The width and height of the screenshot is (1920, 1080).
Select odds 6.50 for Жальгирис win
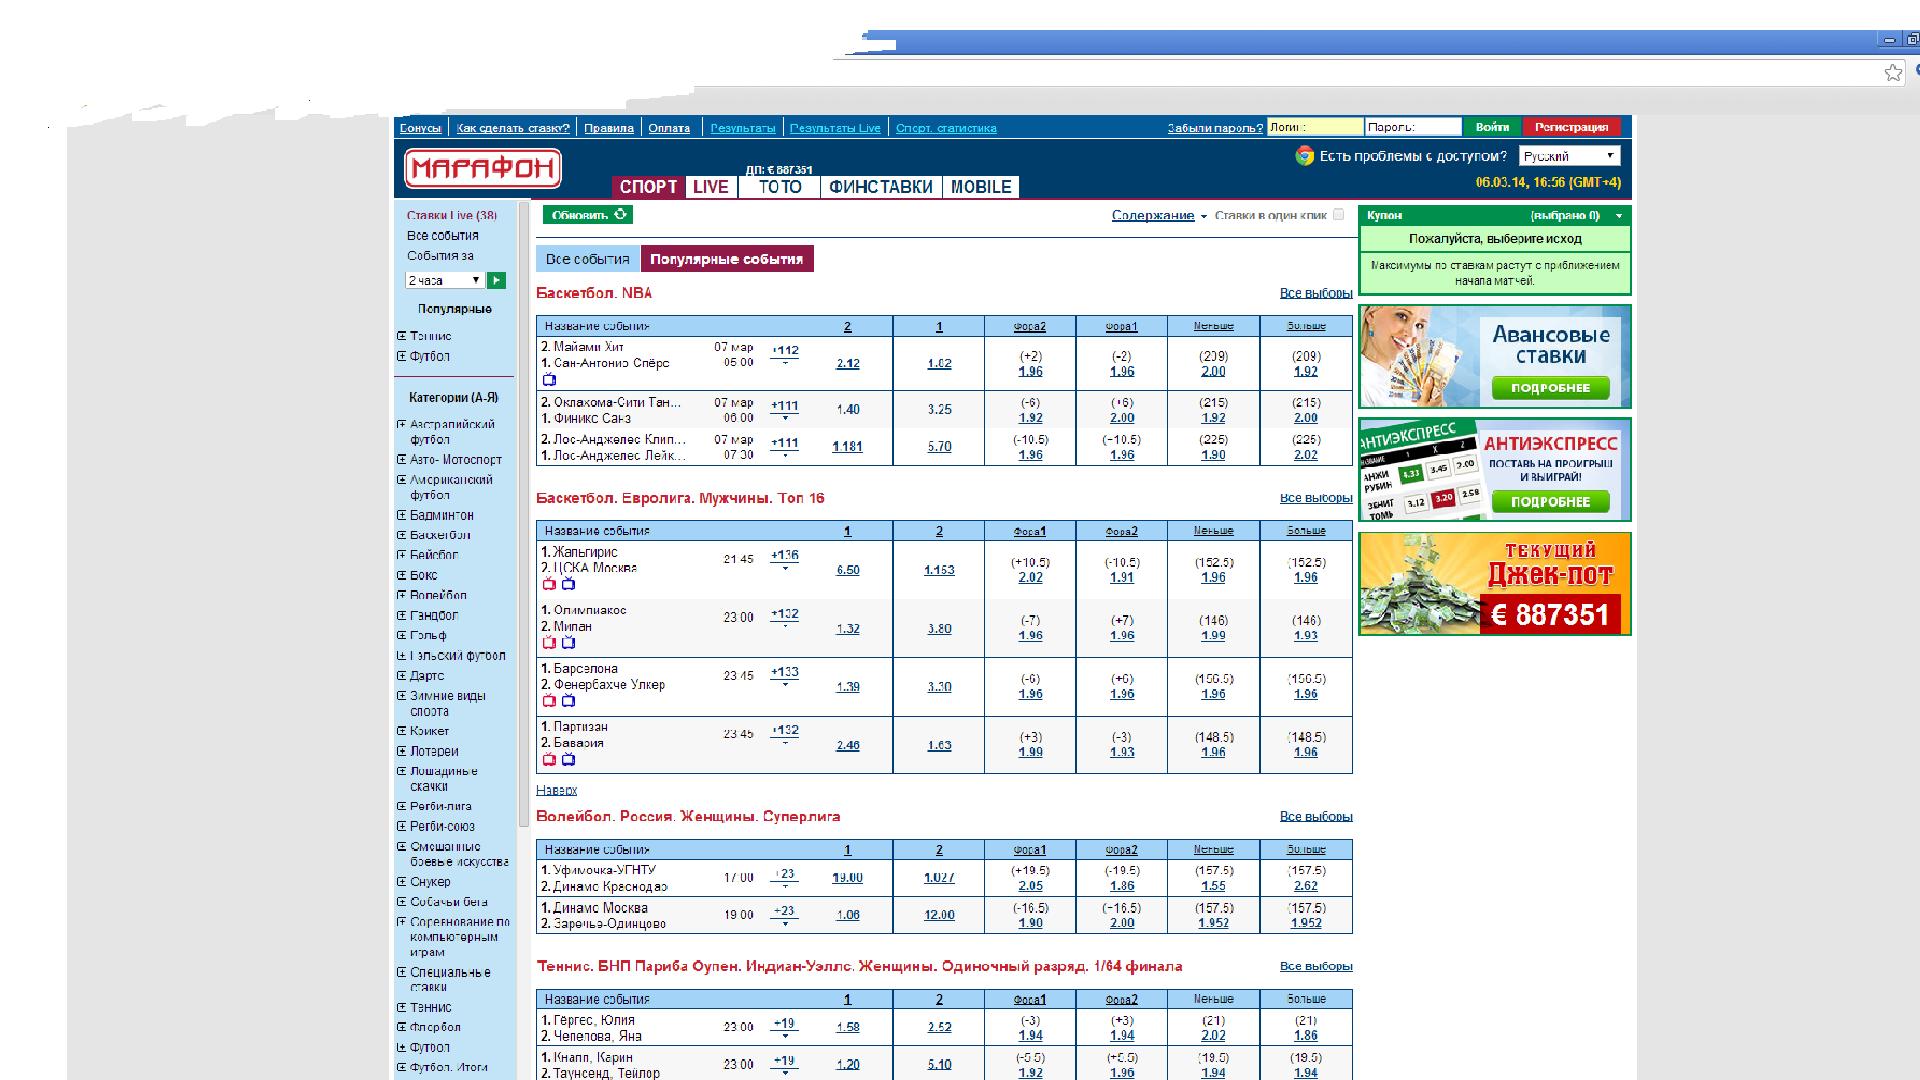[x=848, y=570]
